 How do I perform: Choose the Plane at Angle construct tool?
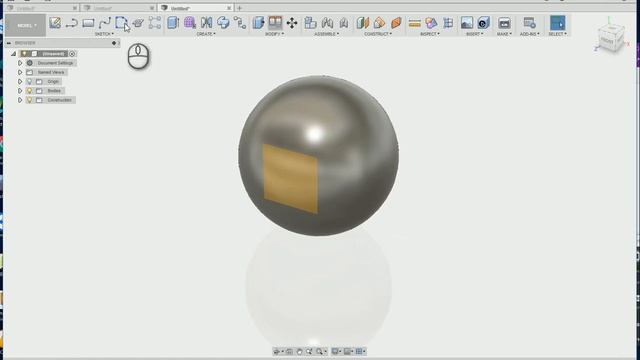[380, 22]
